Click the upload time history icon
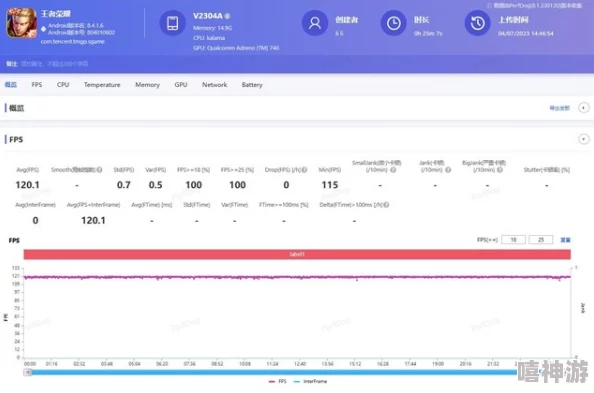 pyautogui.click(x=477, y=23)
